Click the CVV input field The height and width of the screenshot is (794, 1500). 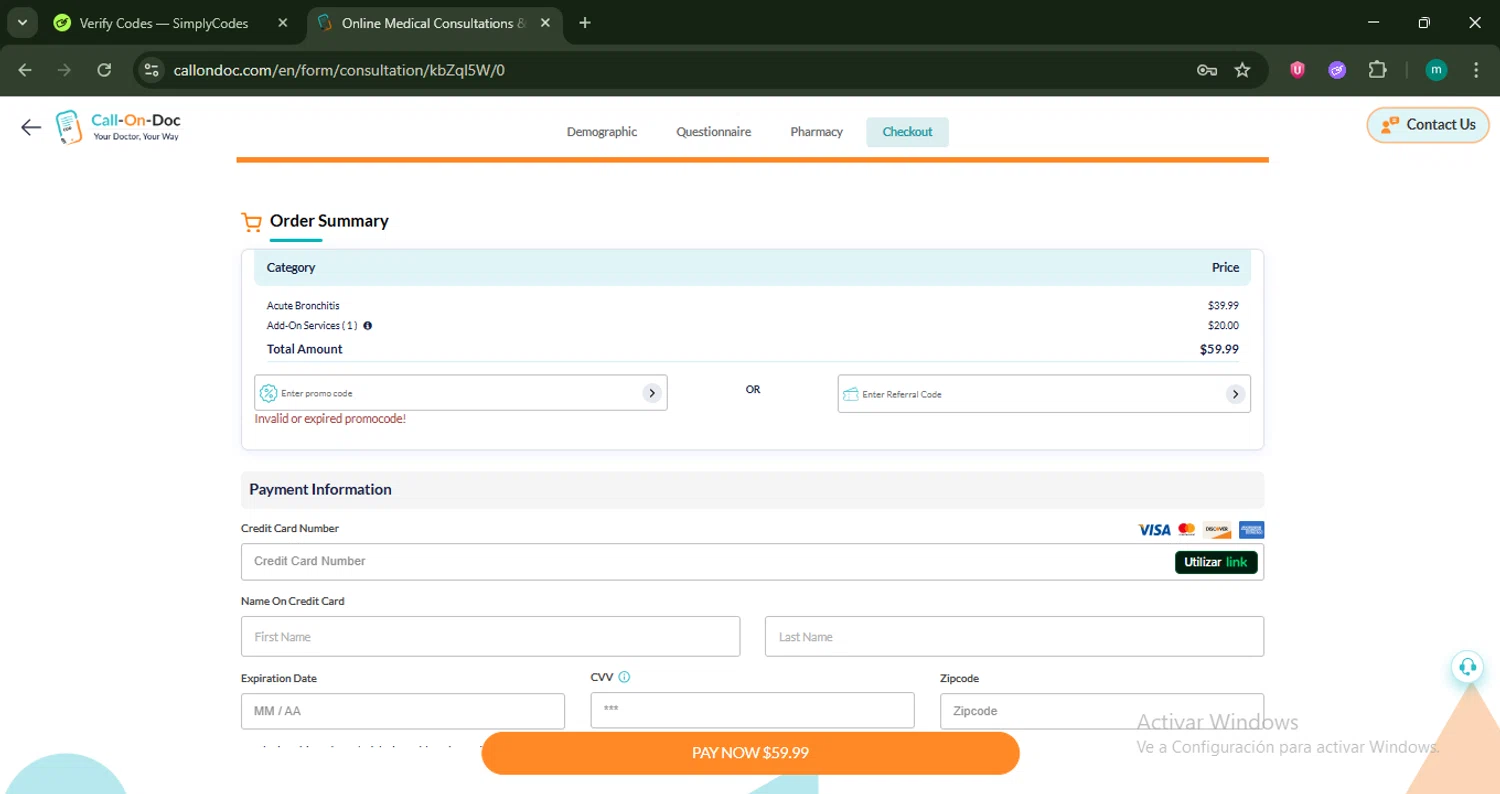coord(752,710)
